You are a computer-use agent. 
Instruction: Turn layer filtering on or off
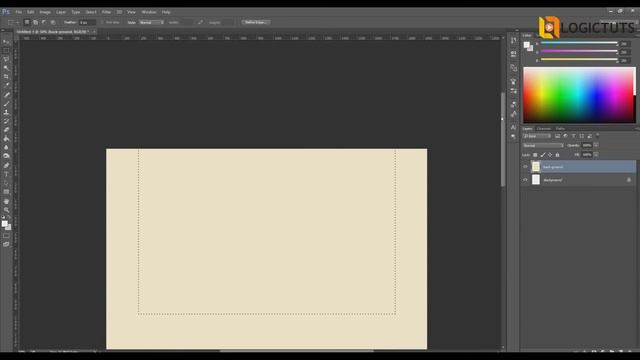click(598, 135)
